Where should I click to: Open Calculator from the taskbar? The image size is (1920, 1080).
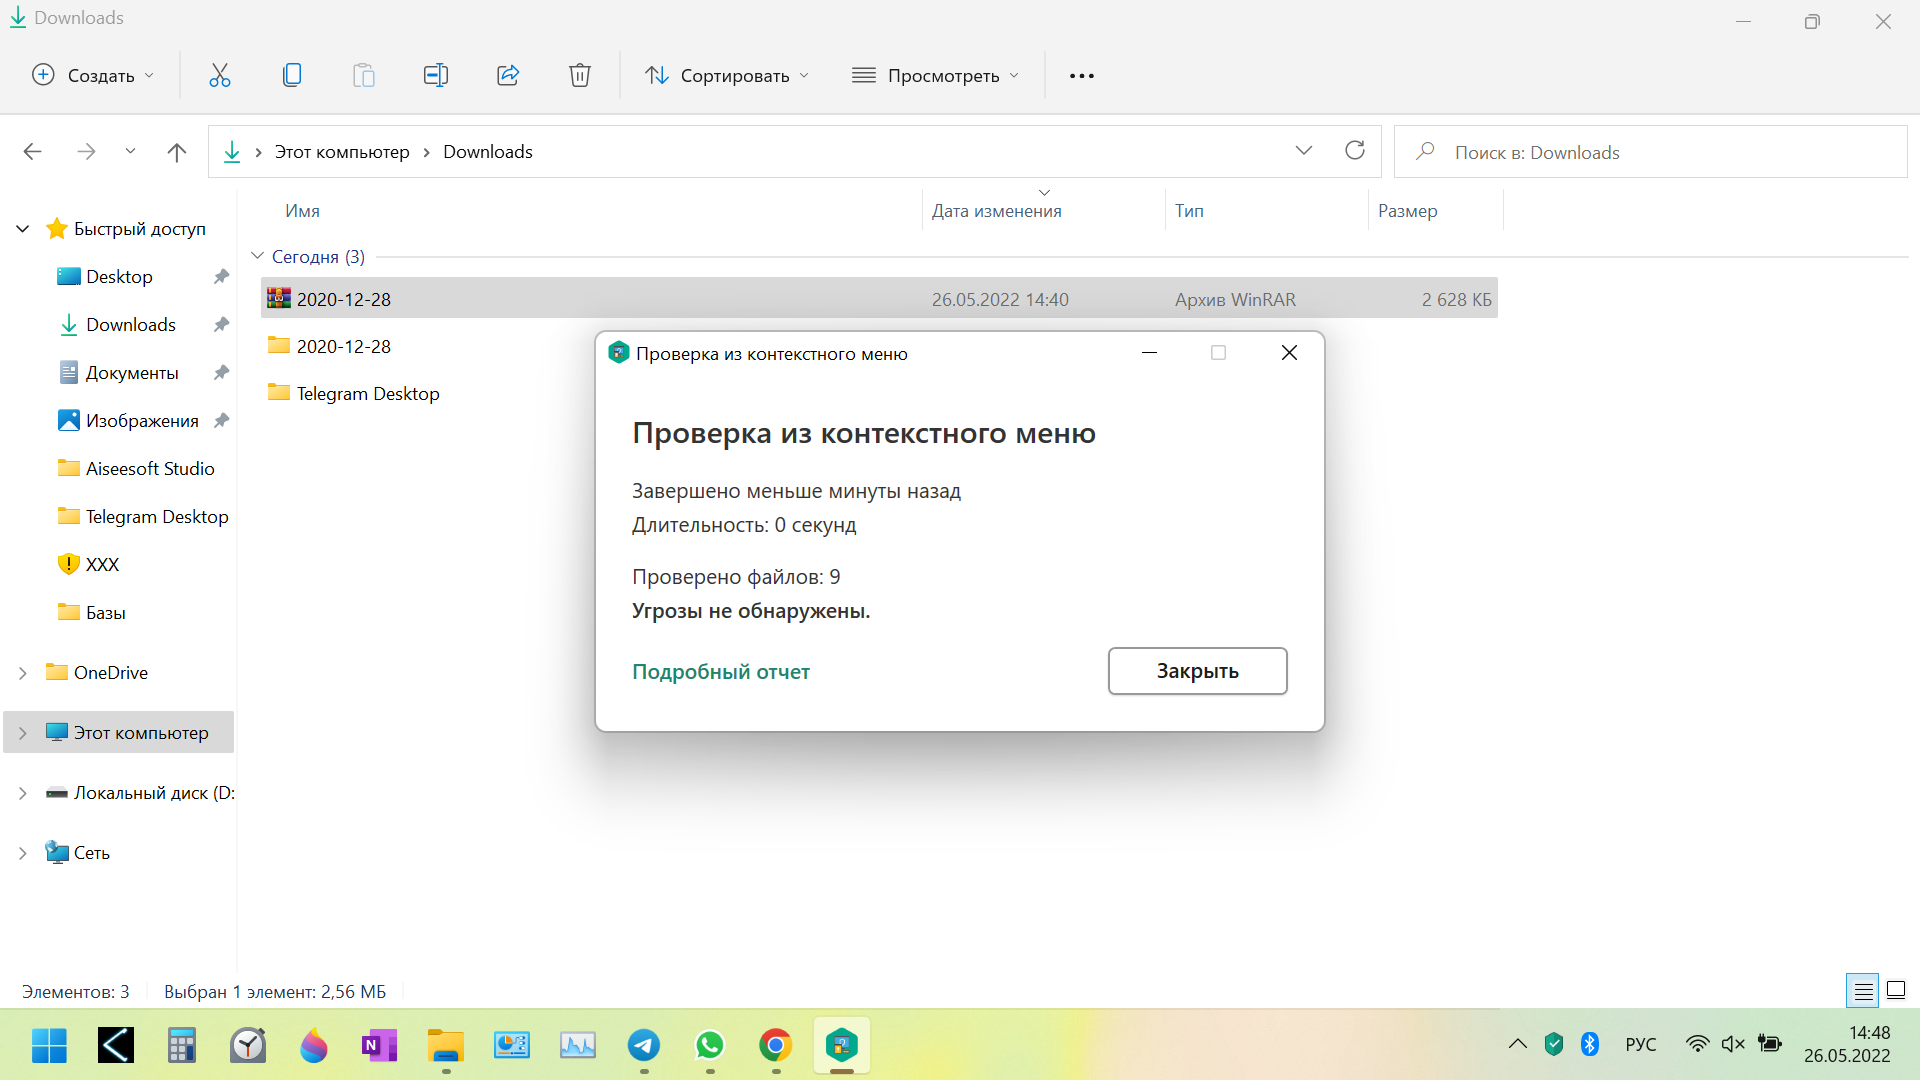tap(181, 1046)
